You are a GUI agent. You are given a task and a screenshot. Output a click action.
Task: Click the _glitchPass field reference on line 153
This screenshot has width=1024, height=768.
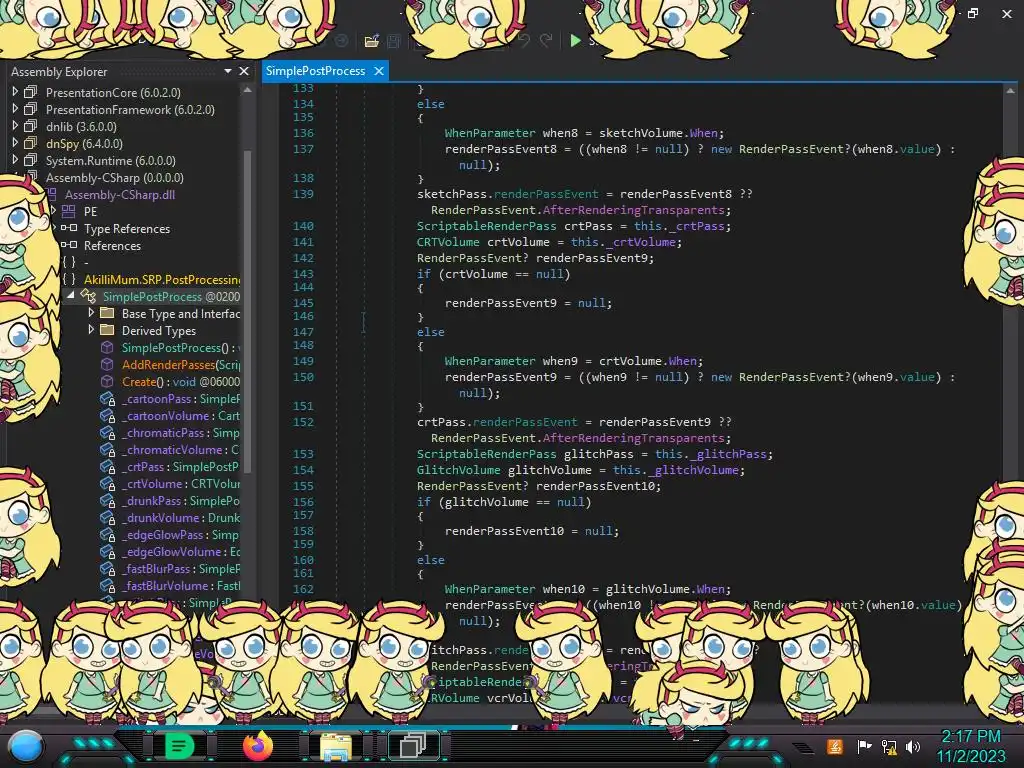(x=729, y=454)
